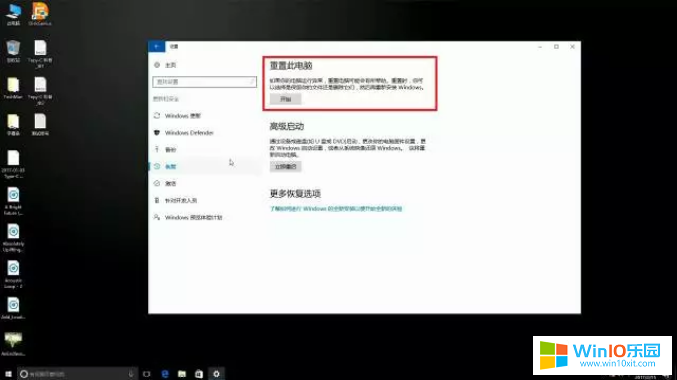This screenshot has width=677, height=380.
Task: Select the 恢复 section in the sidebar
Action: 171,166
